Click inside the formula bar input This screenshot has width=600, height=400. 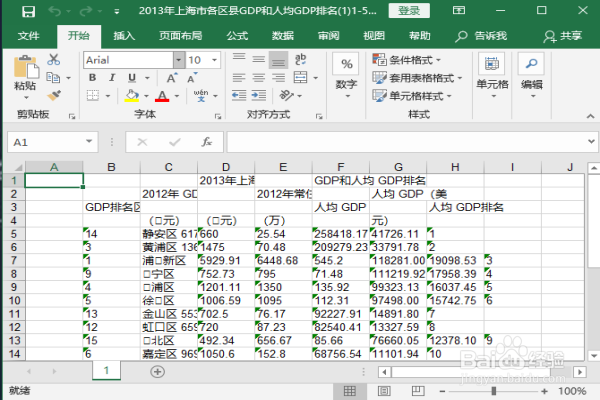(x=406, y=142)
